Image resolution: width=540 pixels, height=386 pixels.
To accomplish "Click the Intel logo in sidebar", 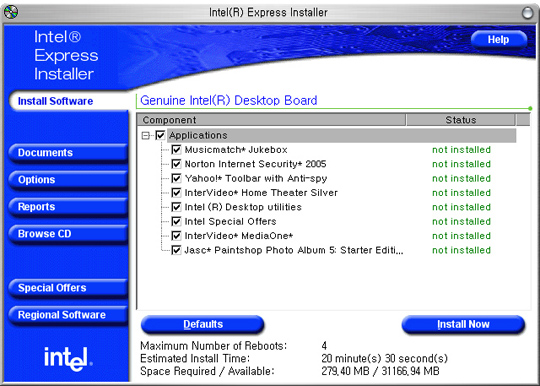I will coord(68,359).
